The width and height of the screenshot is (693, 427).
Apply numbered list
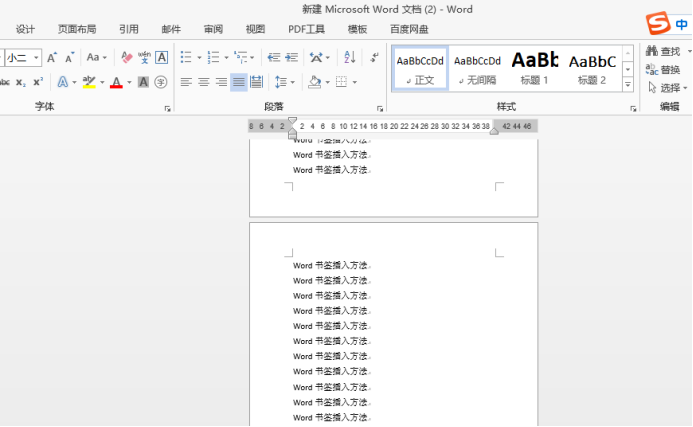(213, 57)
